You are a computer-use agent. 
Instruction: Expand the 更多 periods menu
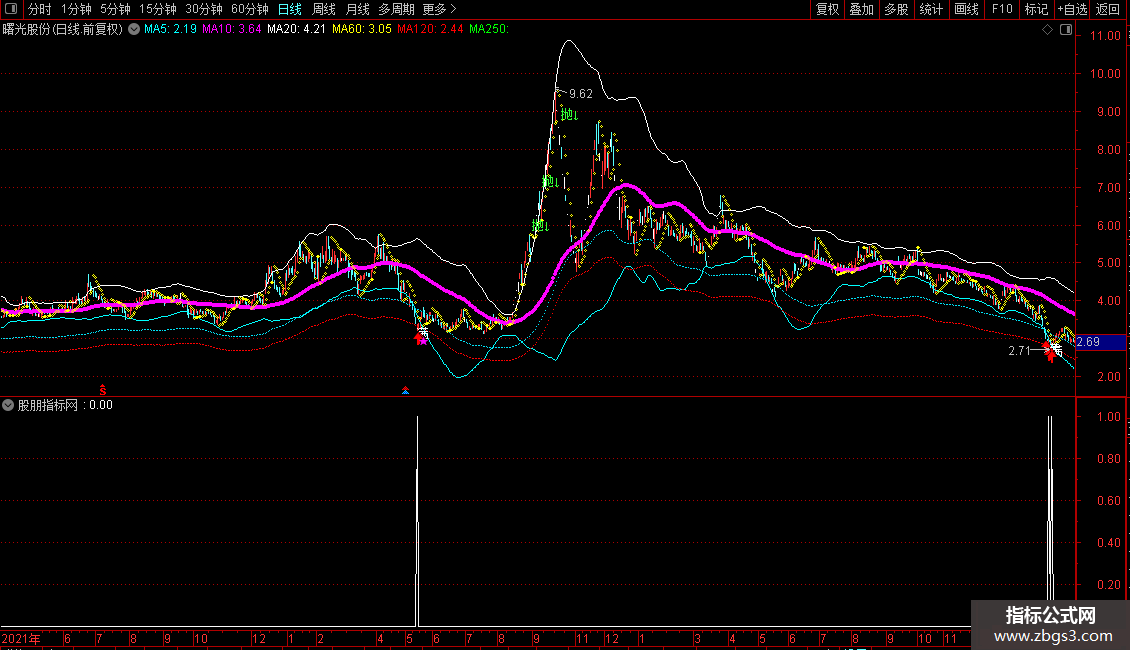click(439, 9)
